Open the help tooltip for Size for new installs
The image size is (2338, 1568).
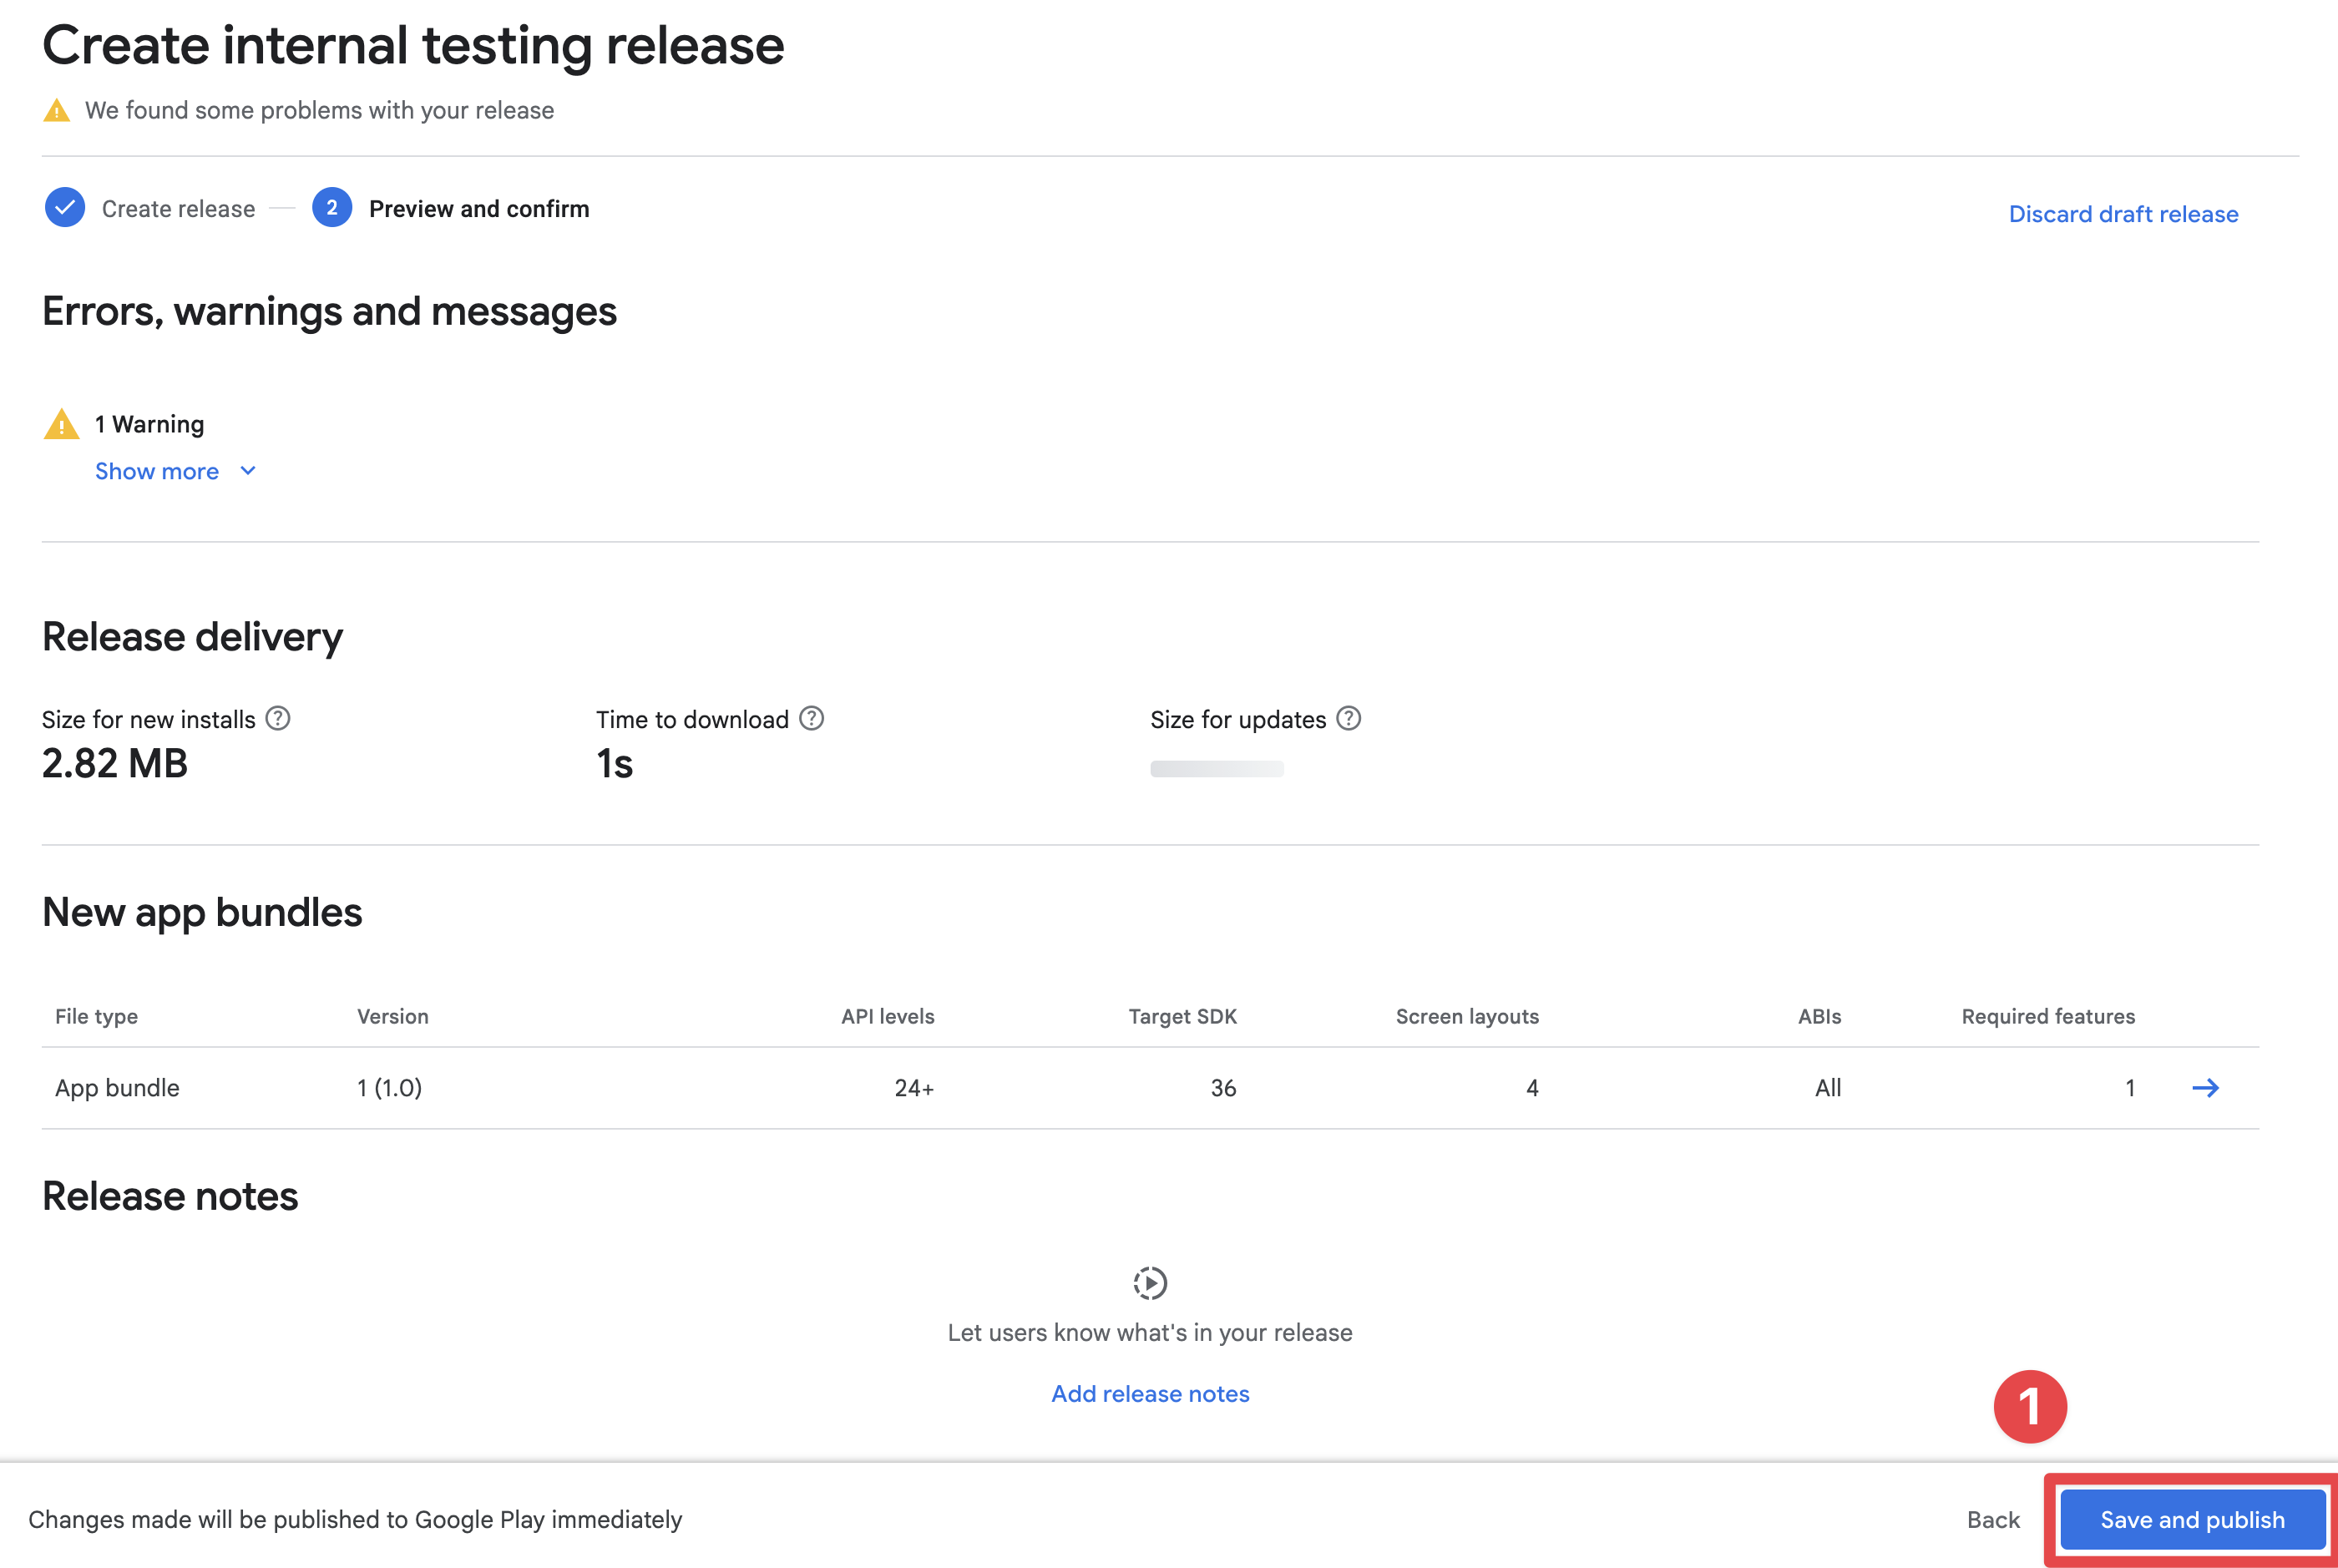(x=278, y=718)
